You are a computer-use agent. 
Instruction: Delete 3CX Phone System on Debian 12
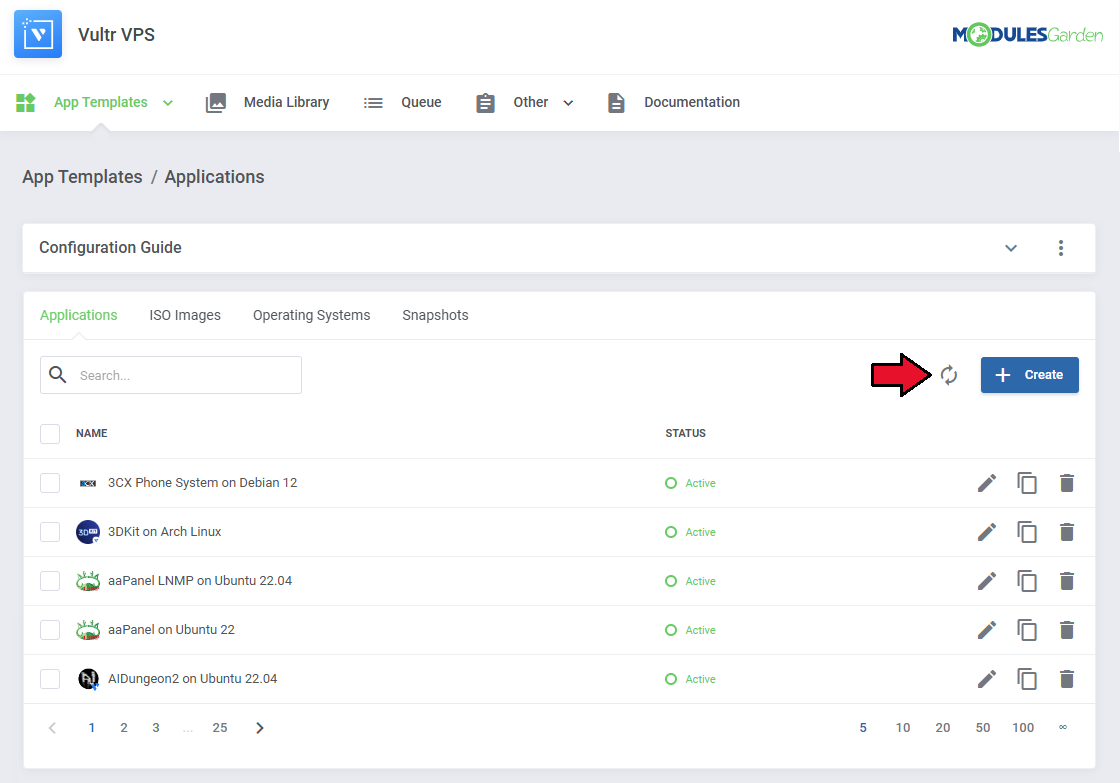(1066, 484)
